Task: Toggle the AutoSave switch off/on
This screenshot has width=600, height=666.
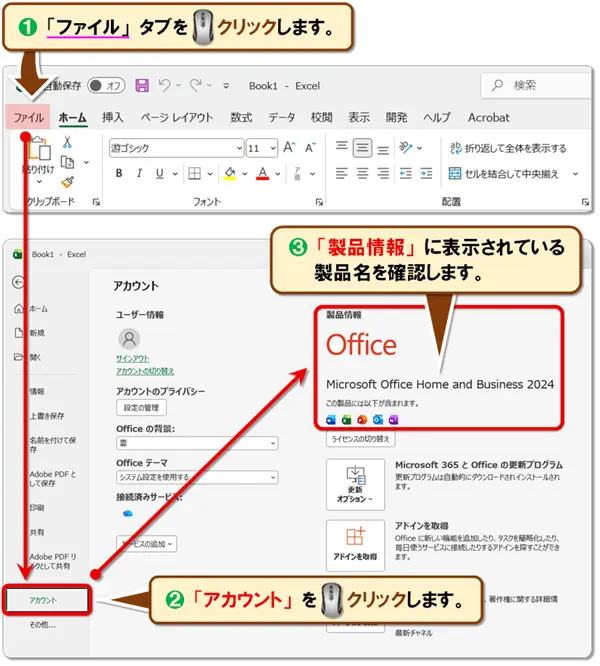Action: pyautogui.click(x=106, y=86)
